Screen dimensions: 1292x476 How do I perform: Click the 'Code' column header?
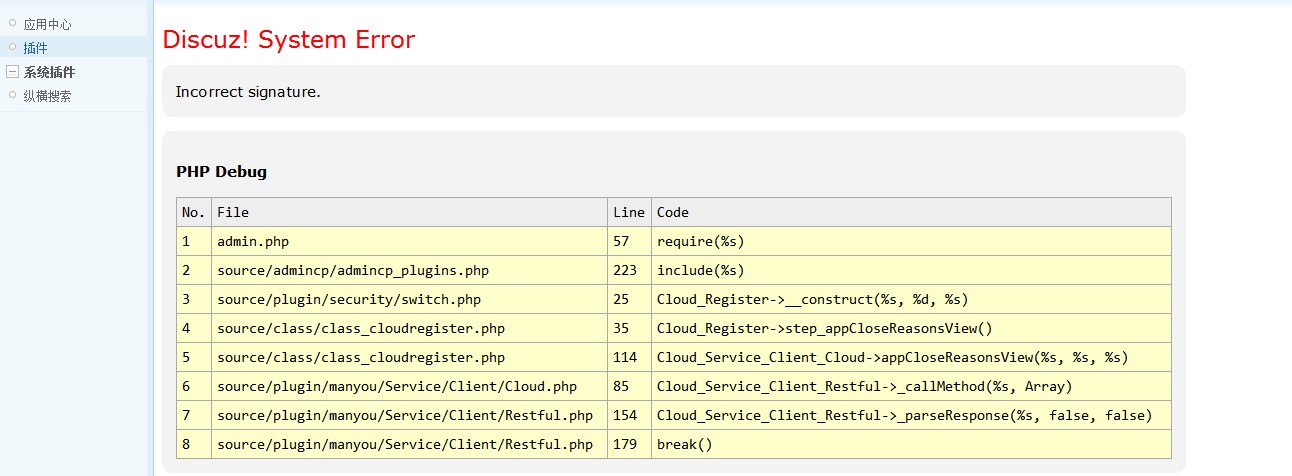pyautogui.click(x=672, y=212)
